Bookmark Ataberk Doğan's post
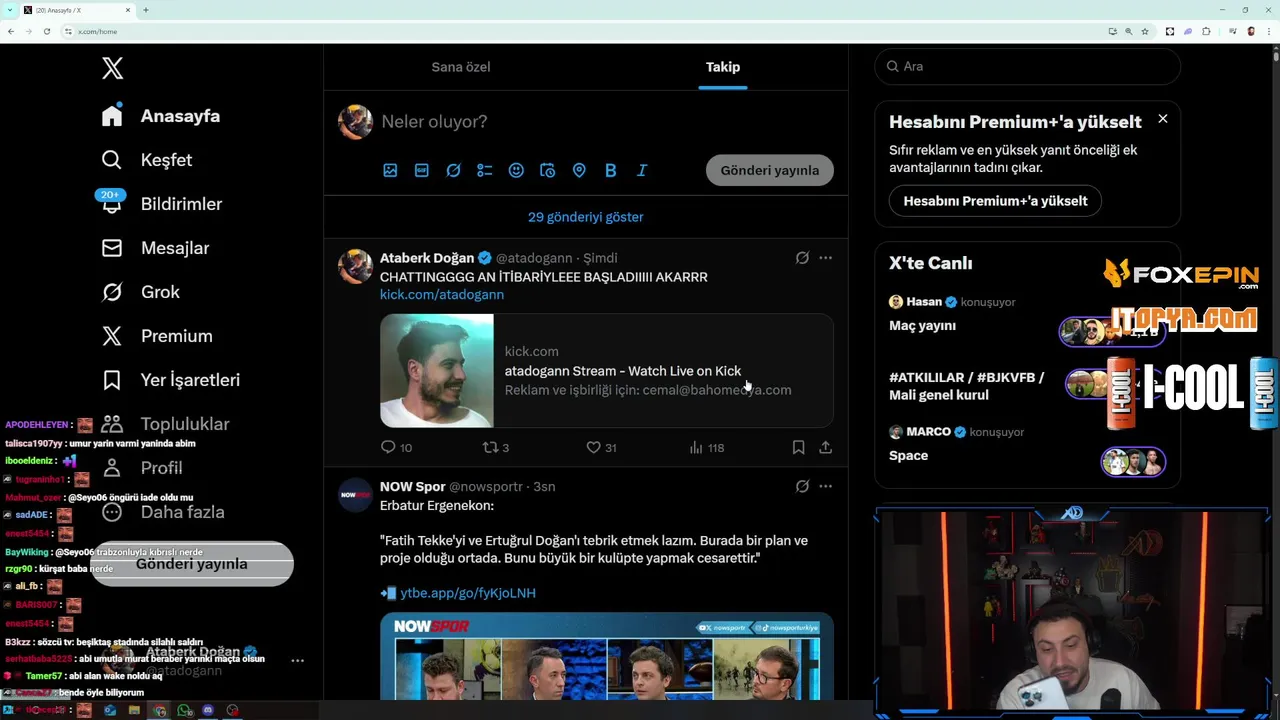 [x=798, y=448]
